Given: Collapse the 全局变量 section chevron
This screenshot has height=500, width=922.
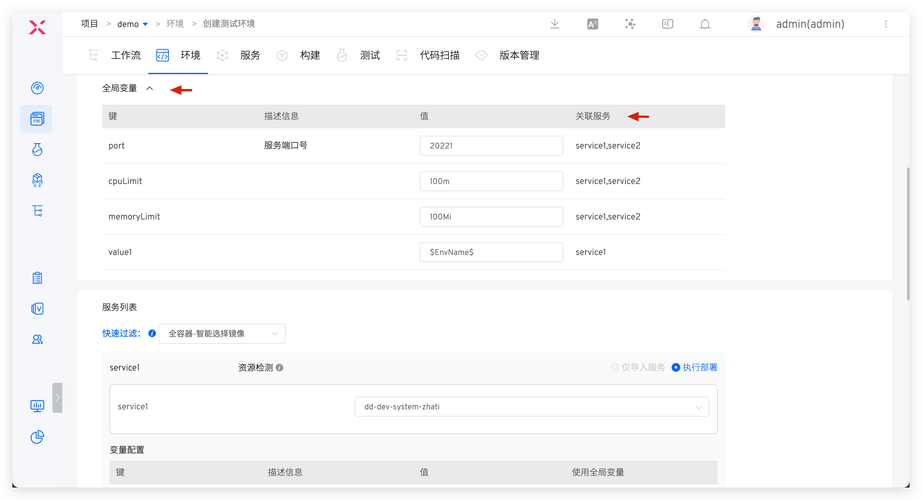Looking at the screenshot, I should click(x=149, y=88).
